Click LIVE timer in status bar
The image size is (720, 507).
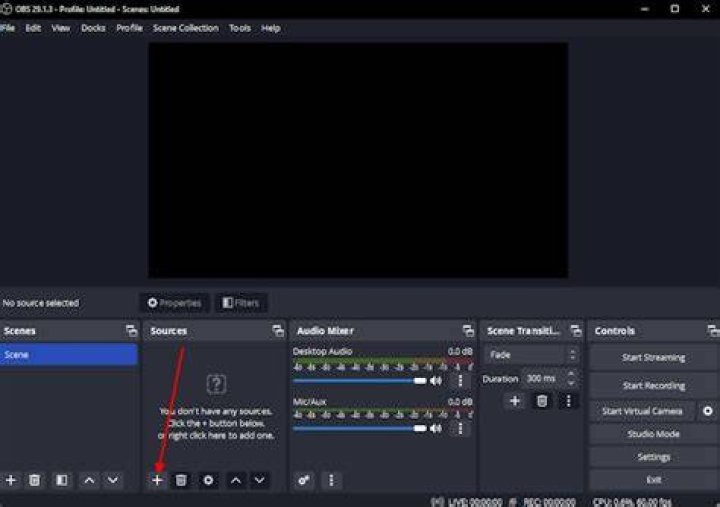475,502
